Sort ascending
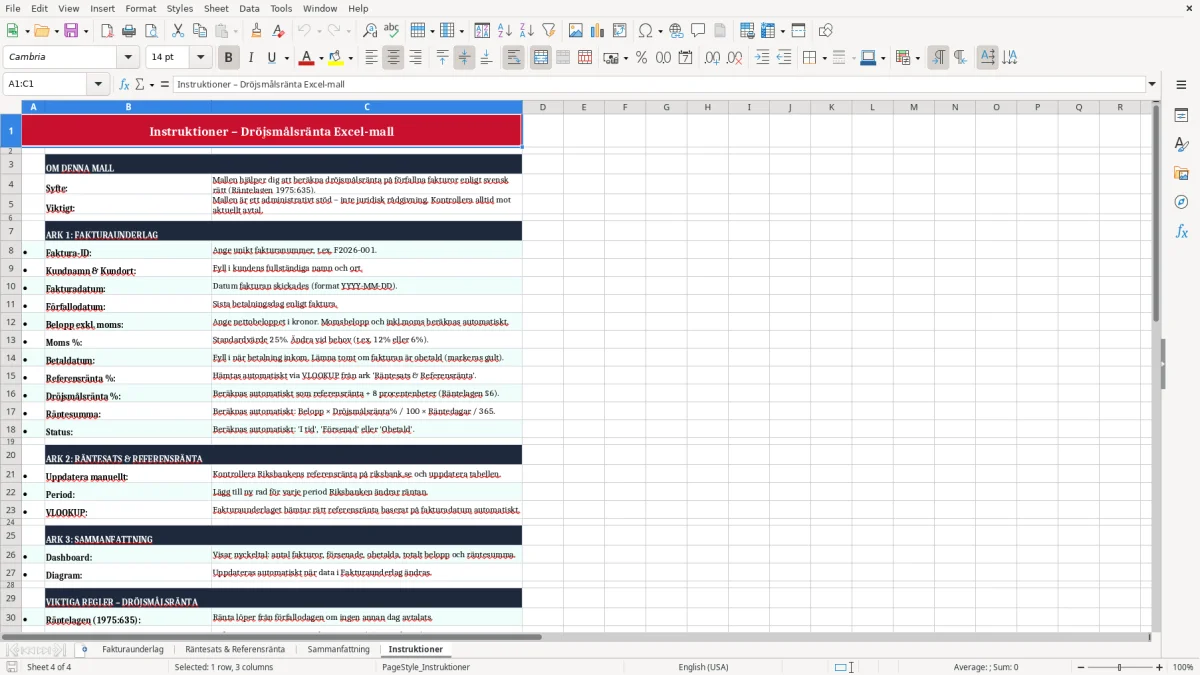Image resolution: width=1200 pixels, height=675 pixels. point(505,31)
